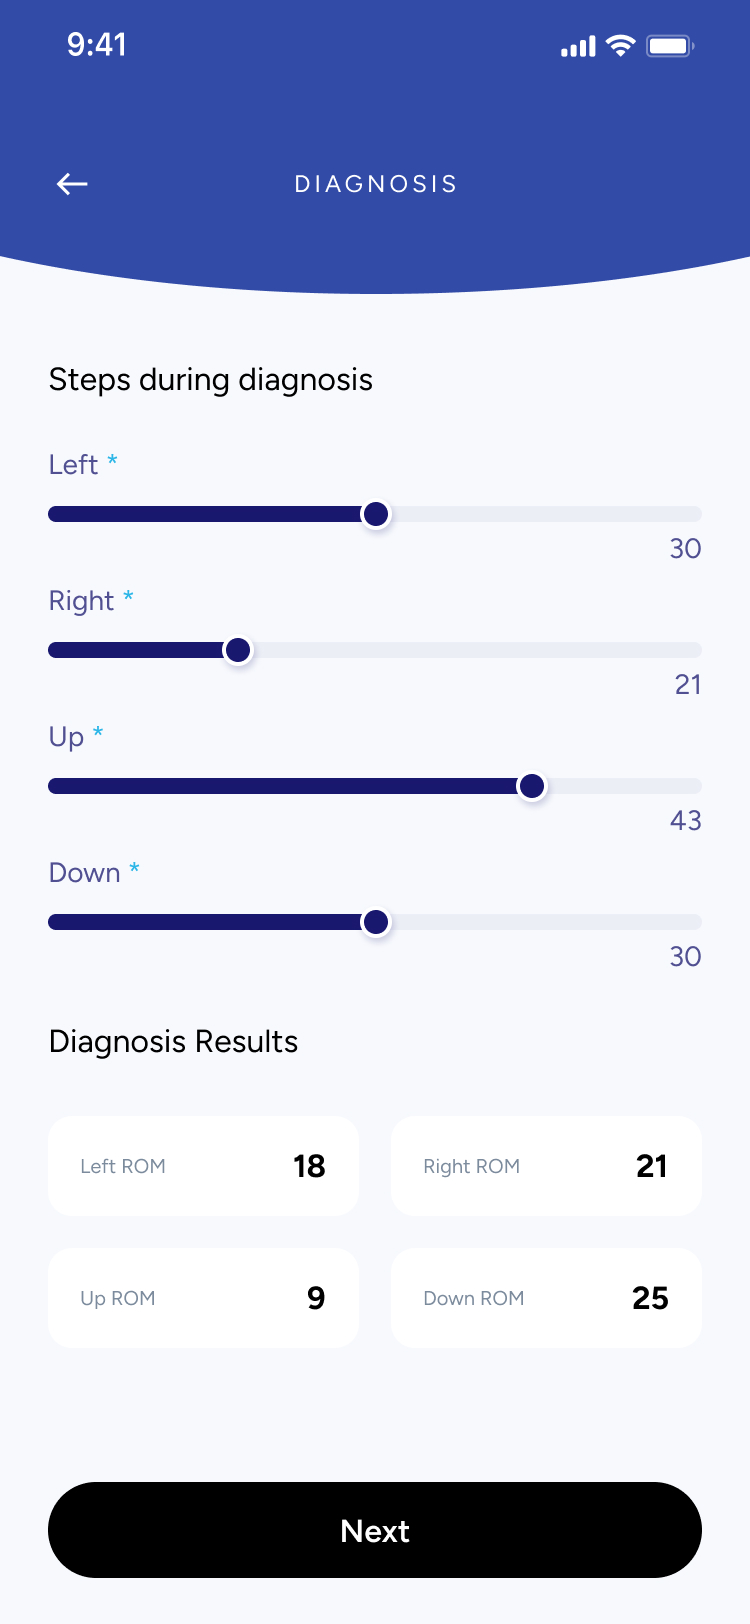750x1624 pixels.
Task: Select the Right ROM result card
Action: coord(546,1166)
